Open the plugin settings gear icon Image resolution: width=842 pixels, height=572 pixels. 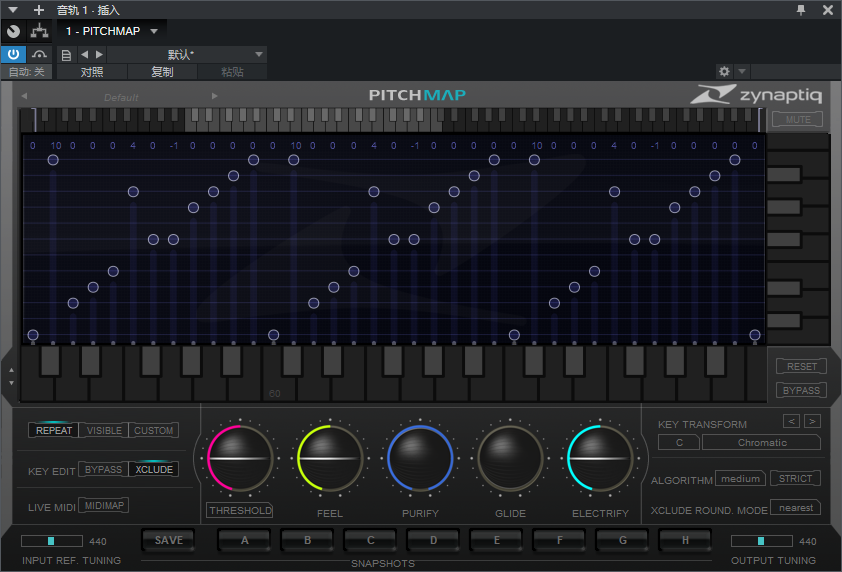pyautogui.click(x=724, y=71)
